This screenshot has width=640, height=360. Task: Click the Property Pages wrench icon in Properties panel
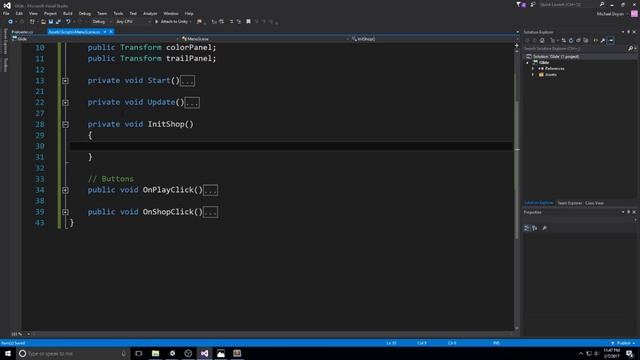tap(544, 228)
